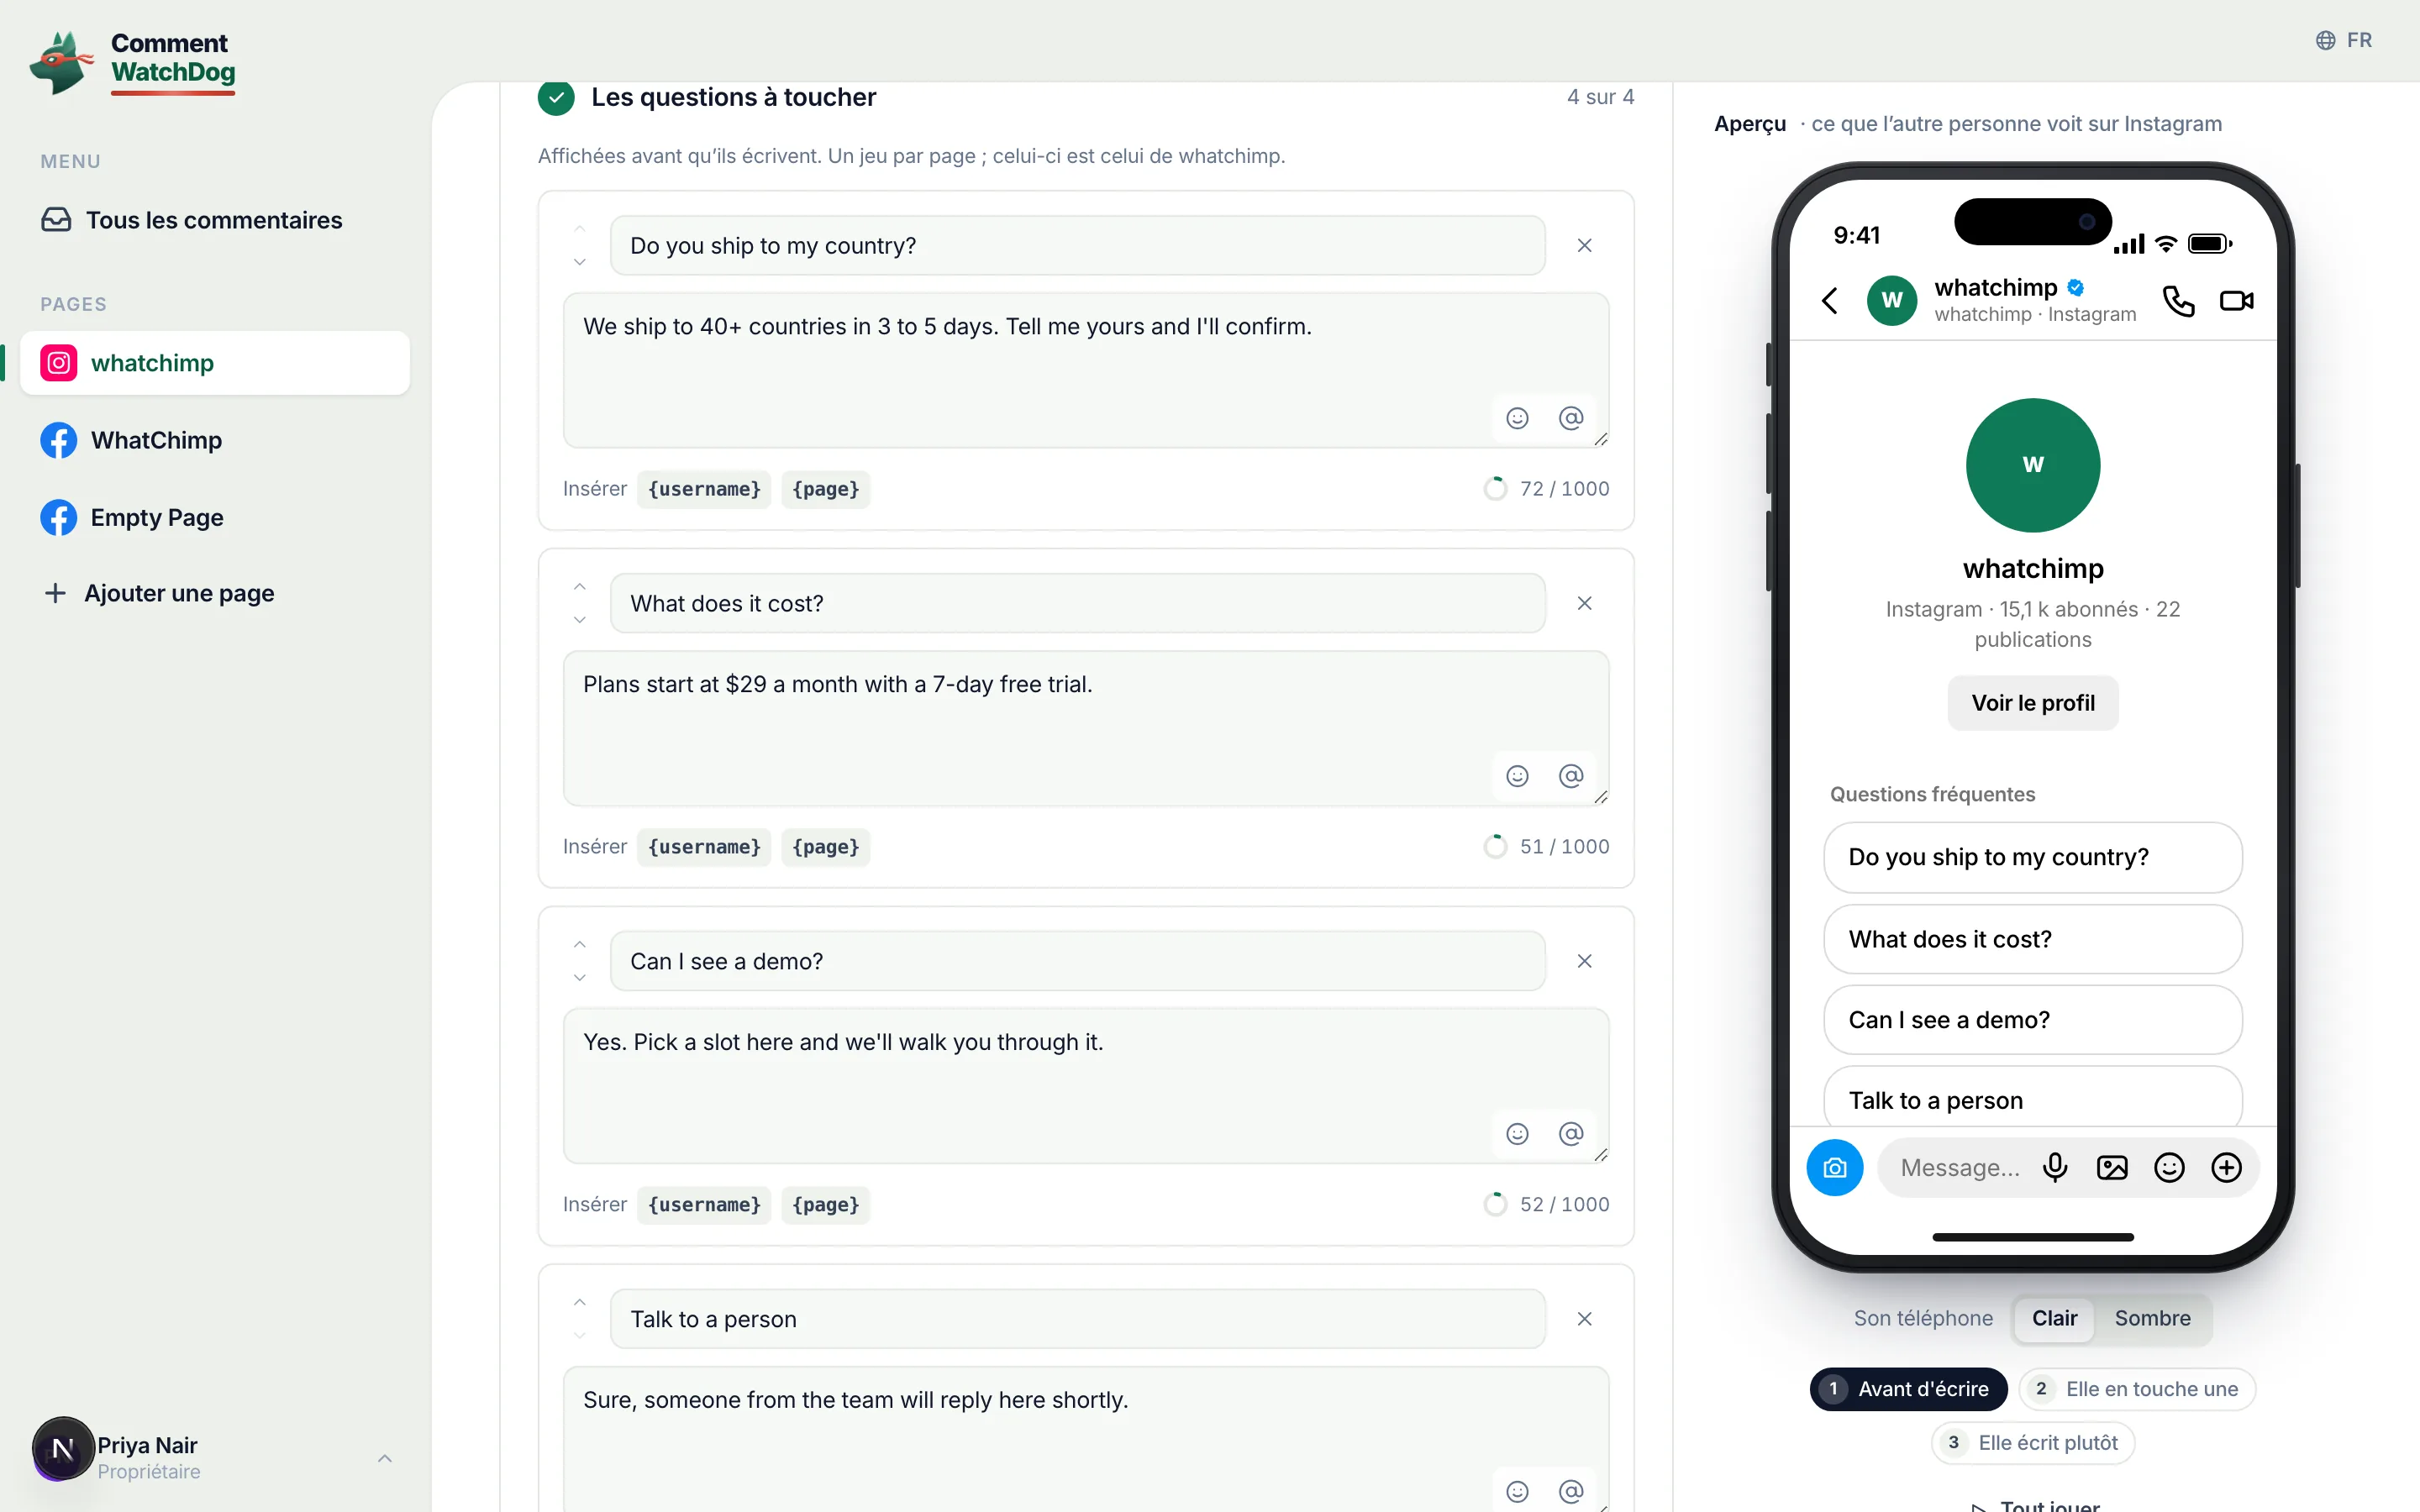Switch the phone preview to Sombre

(x=2152, y=1318)
